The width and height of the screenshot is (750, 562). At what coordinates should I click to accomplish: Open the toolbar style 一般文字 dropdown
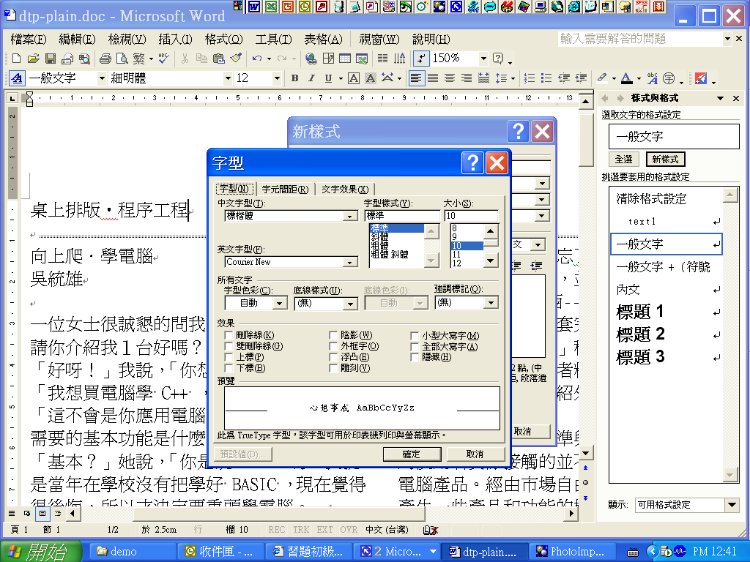(101, 78)
